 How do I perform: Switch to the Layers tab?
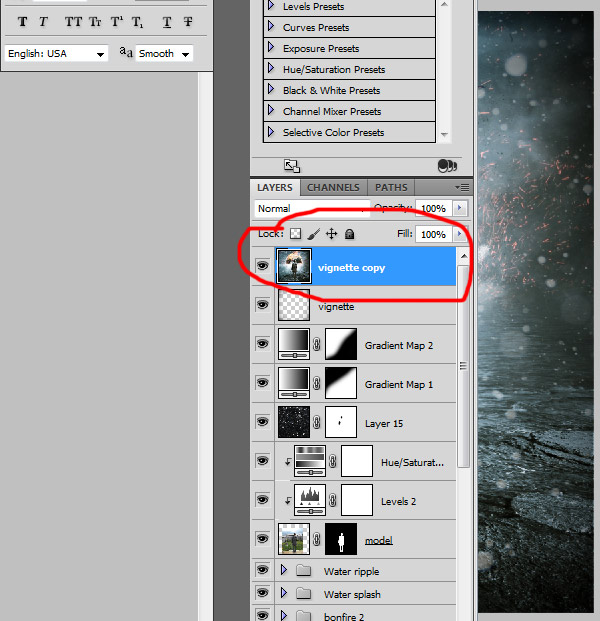coord(275,187)
